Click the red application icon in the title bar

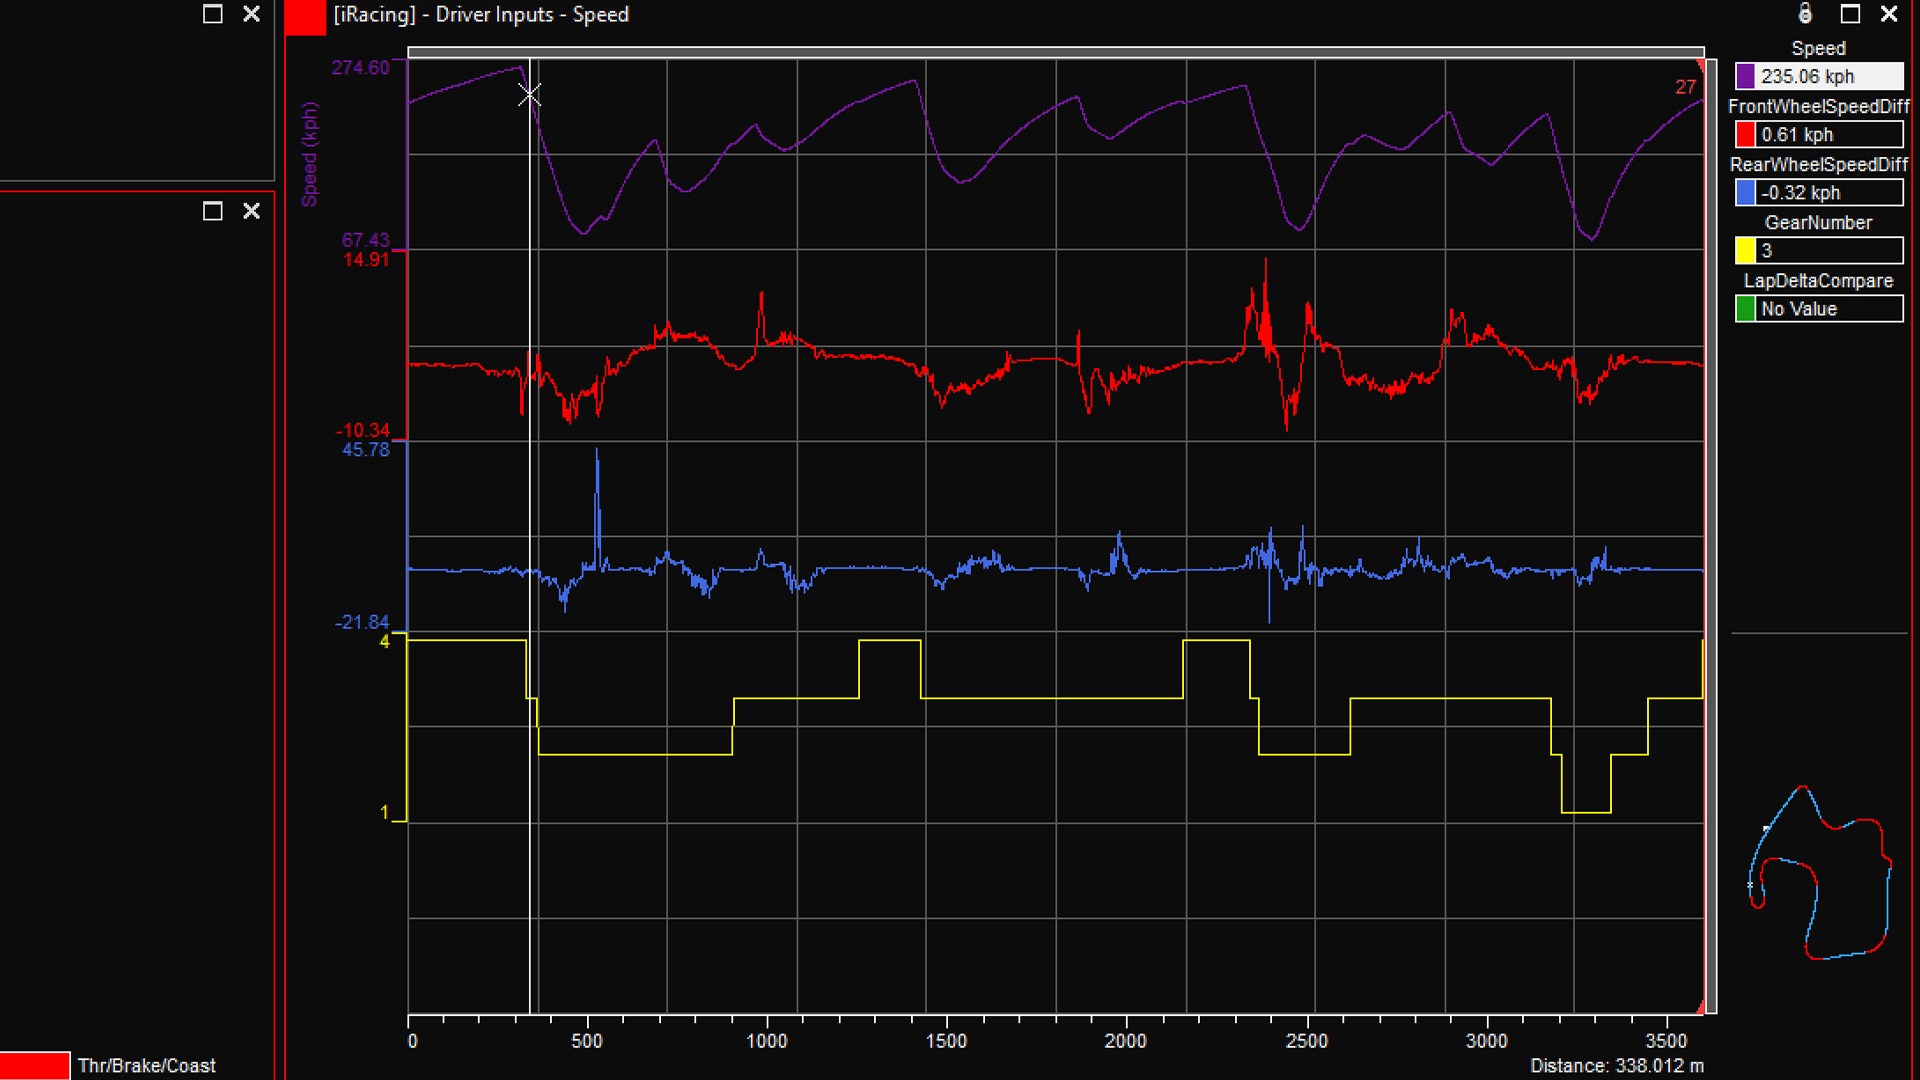click(302, 14)
